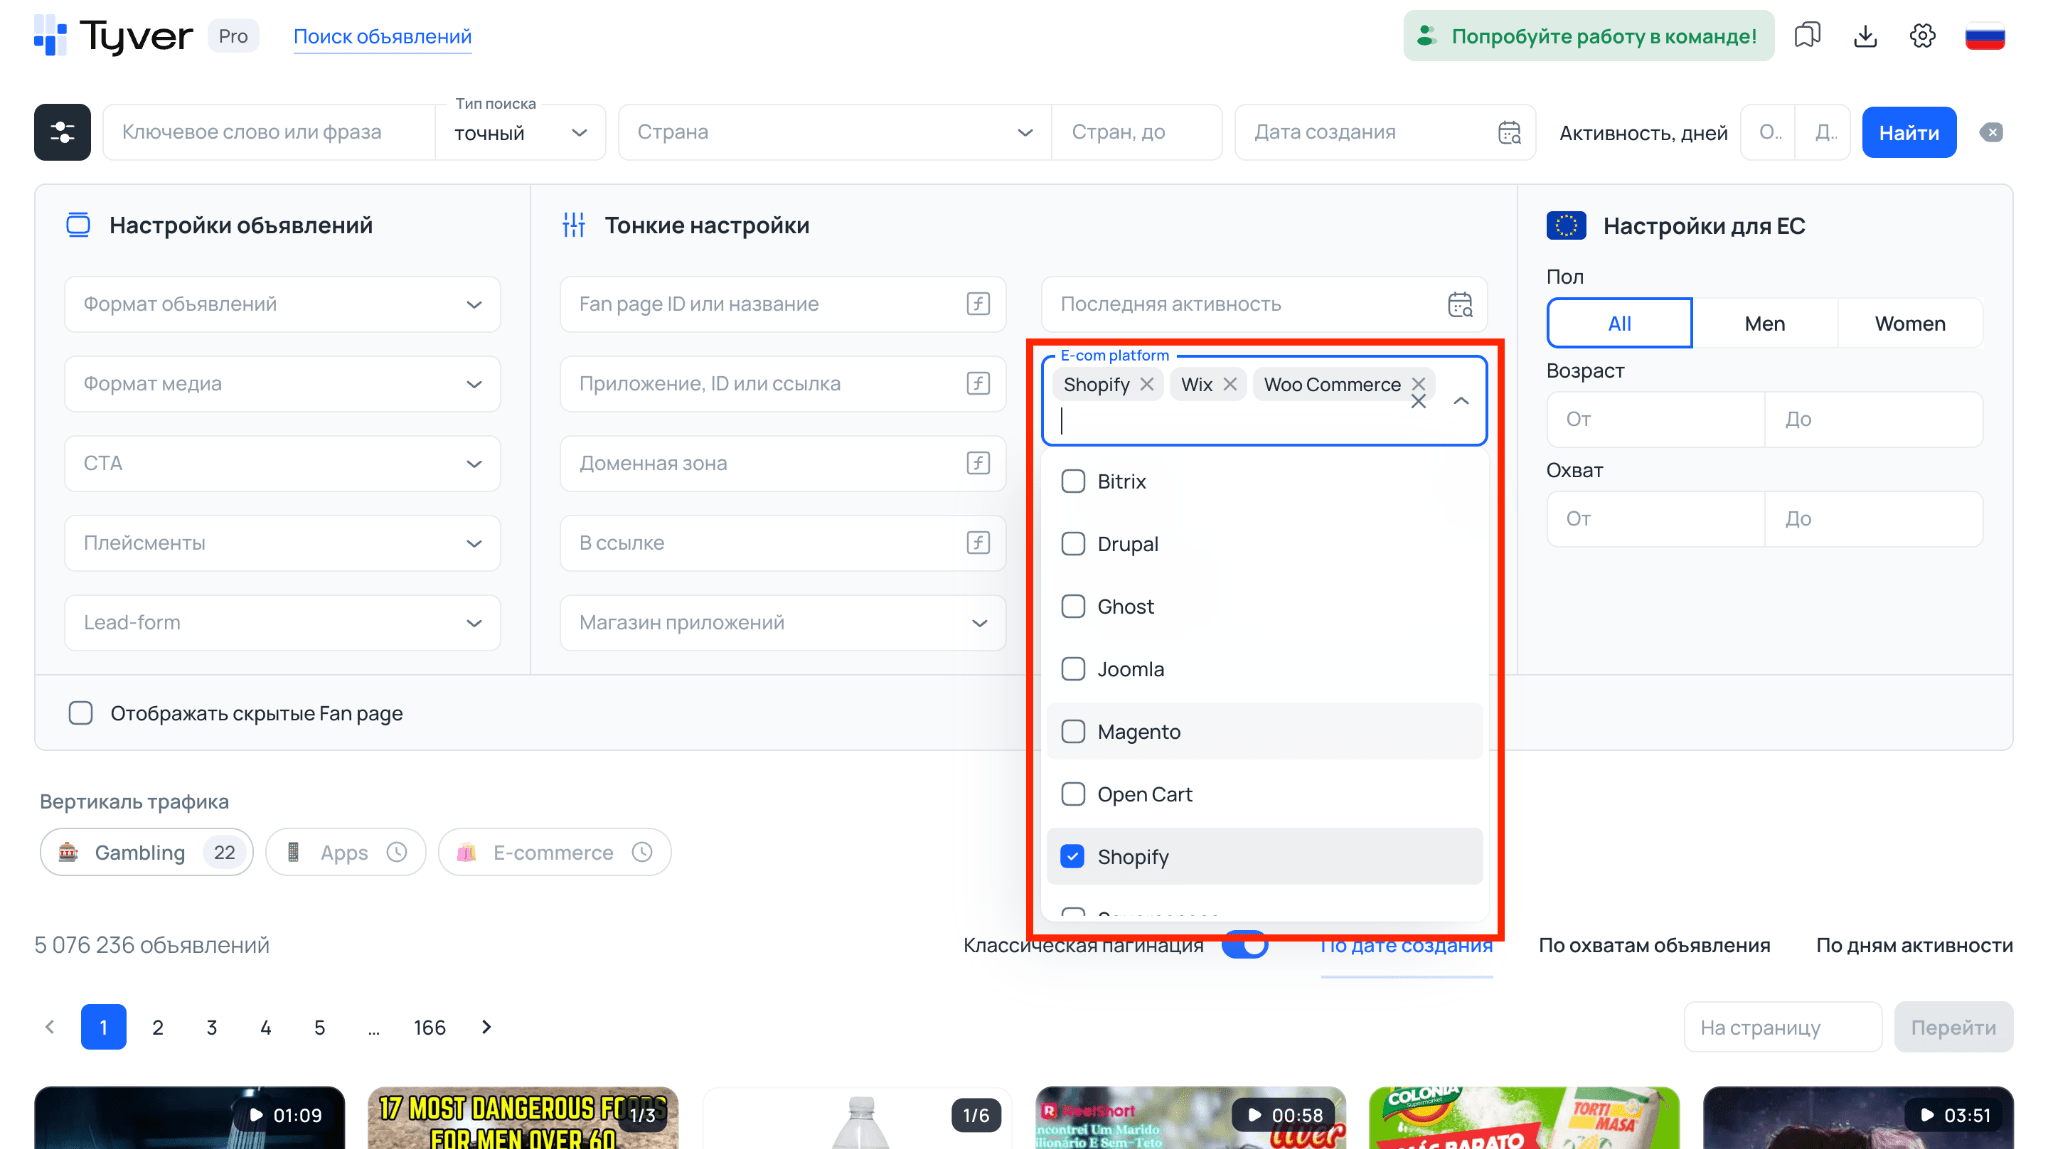Enable Отображать скрытые Fan page checkbox
2048x1149 pixels.
coord(81,713)
